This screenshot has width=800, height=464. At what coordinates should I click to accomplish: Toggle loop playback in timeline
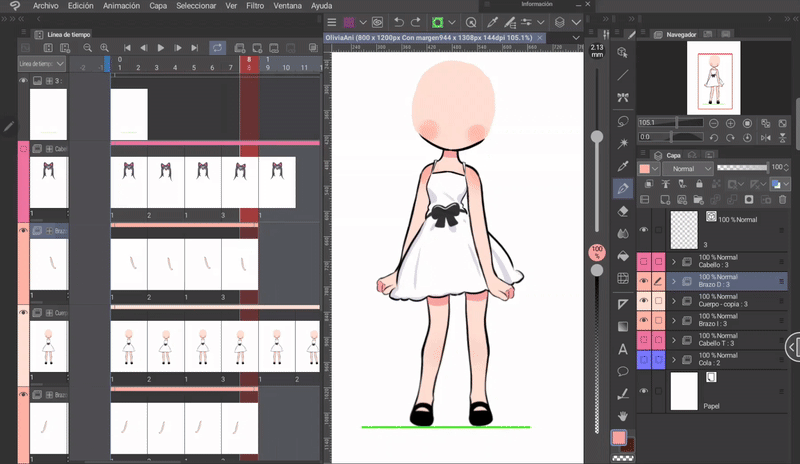click(217, 47)
